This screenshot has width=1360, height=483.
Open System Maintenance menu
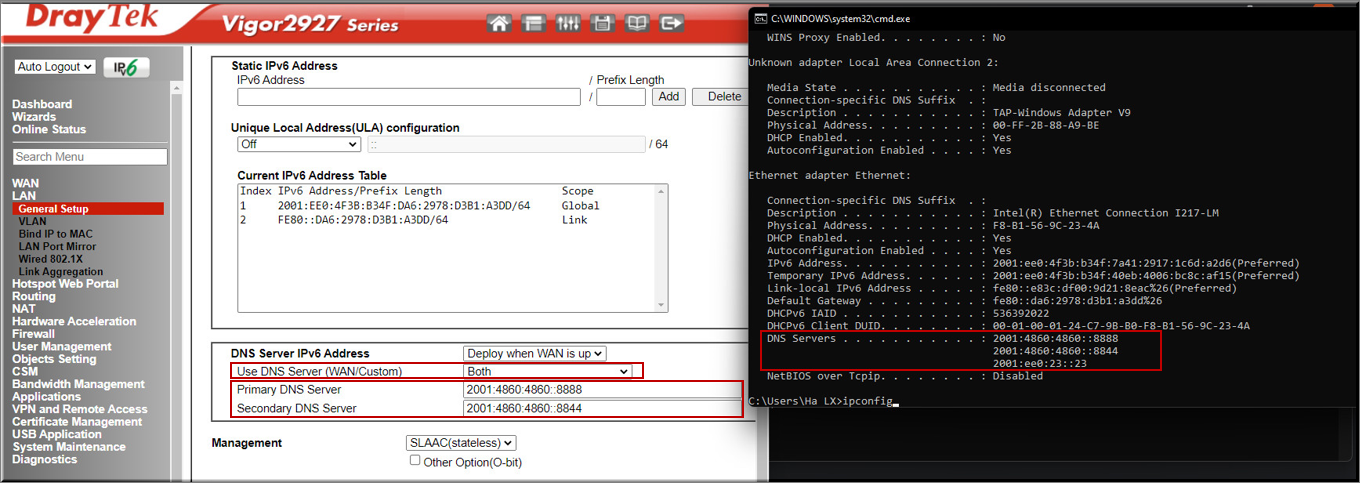[x=69, y=447]
